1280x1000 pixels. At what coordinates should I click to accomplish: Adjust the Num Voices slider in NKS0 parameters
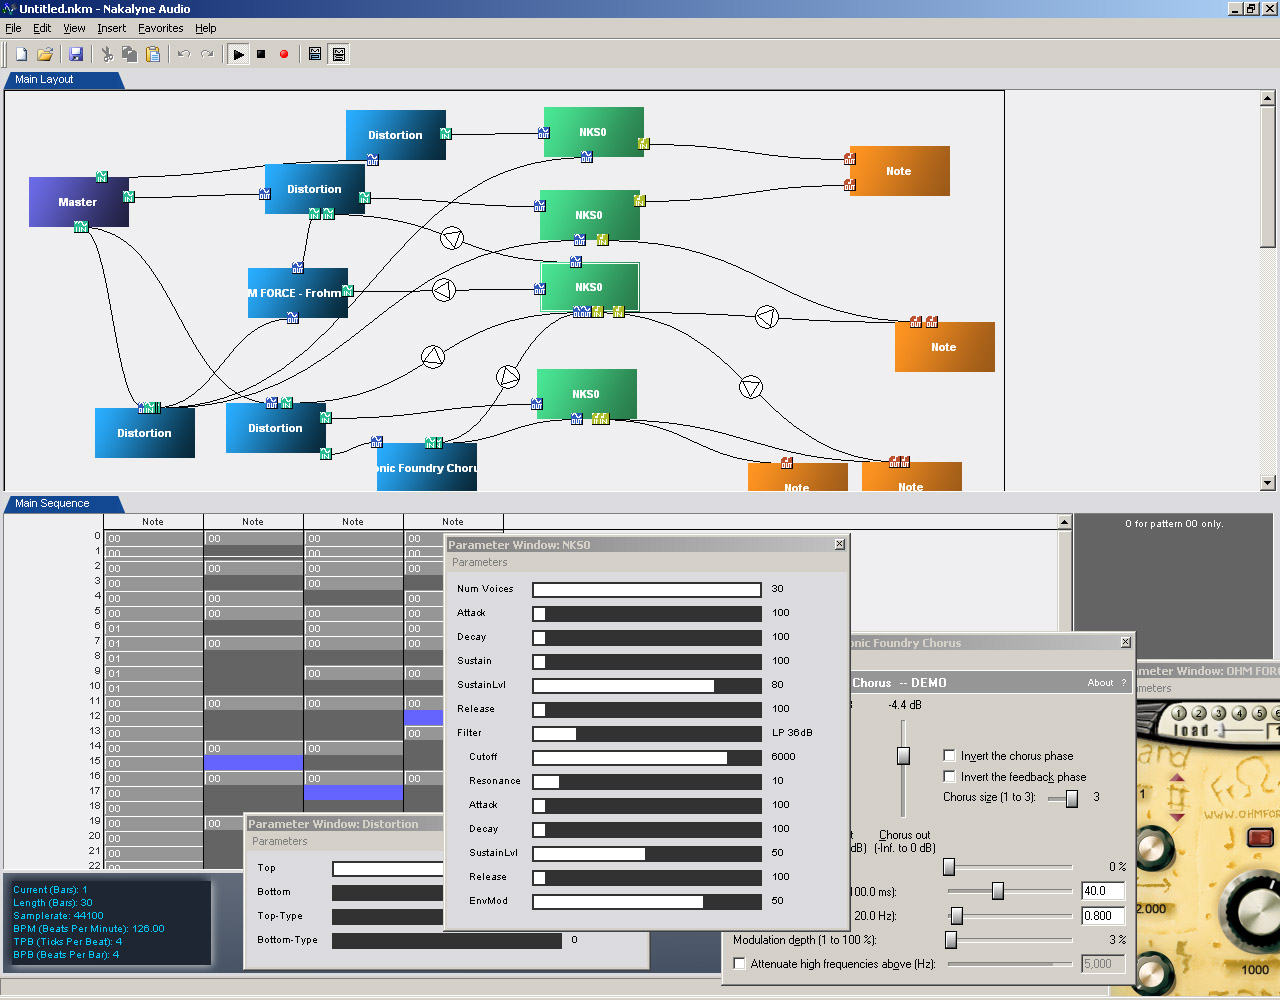pos(647,589)
